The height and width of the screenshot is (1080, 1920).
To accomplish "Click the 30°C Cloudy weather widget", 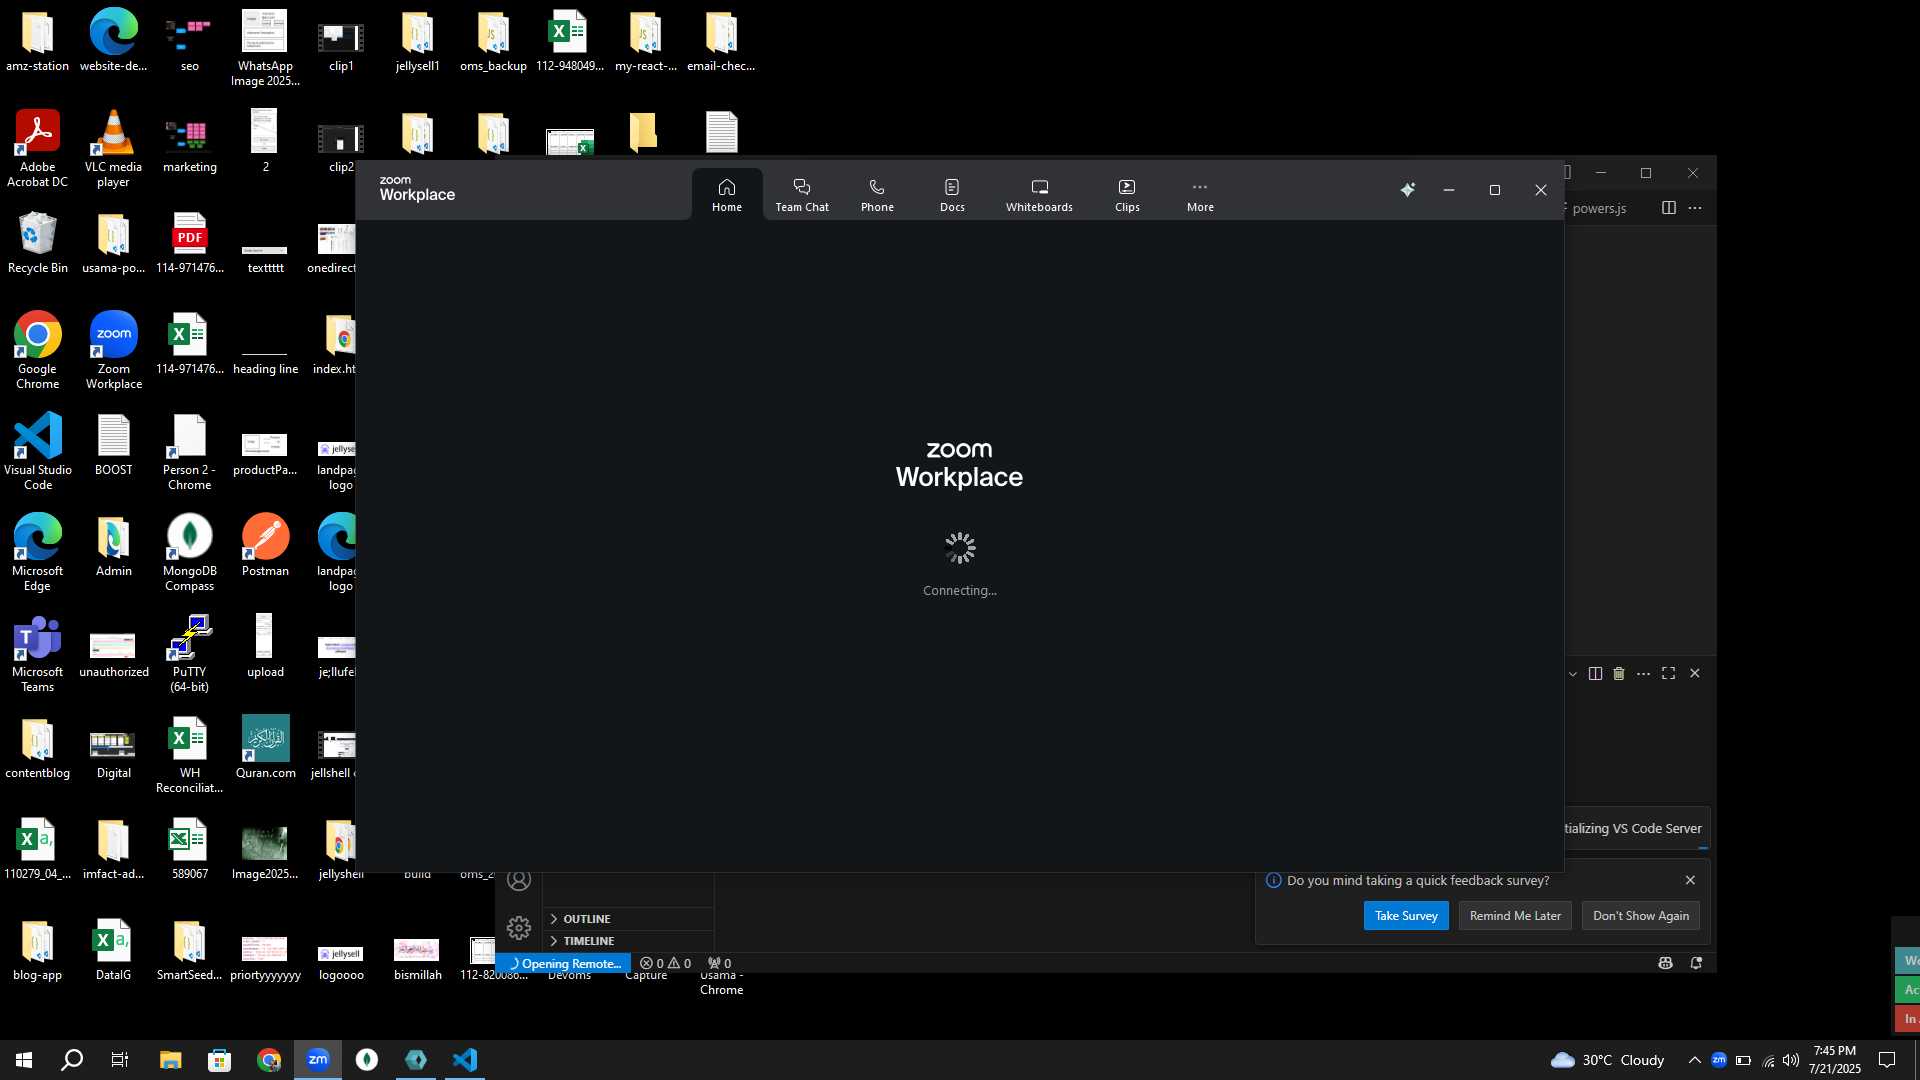I will pyautogui.click(x=1608, y=1060).
